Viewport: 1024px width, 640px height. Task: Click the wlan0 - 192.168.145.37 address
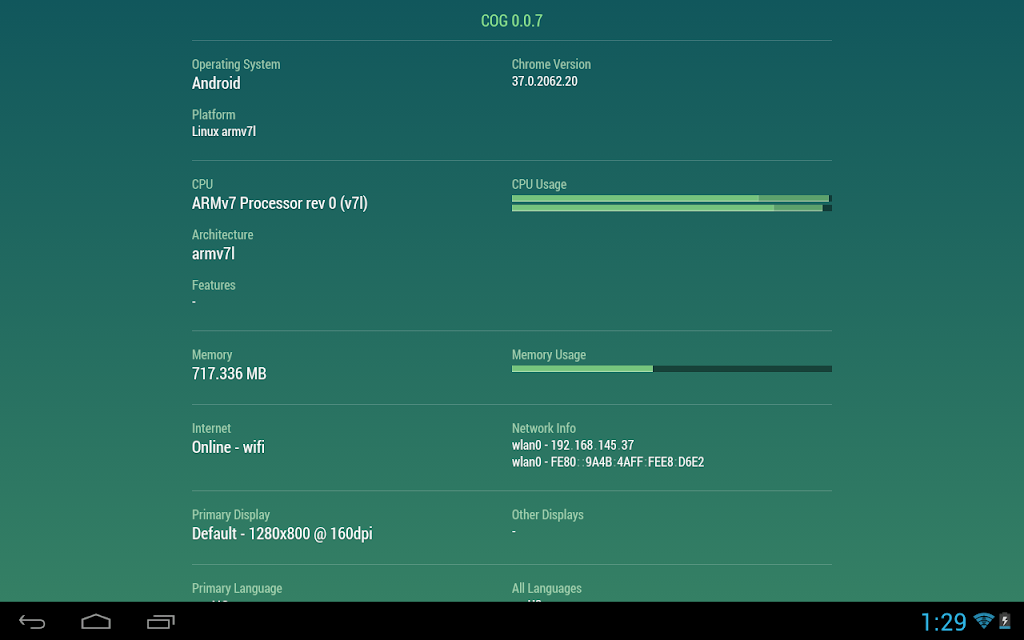pyautogui.click(x=573, y=445)
